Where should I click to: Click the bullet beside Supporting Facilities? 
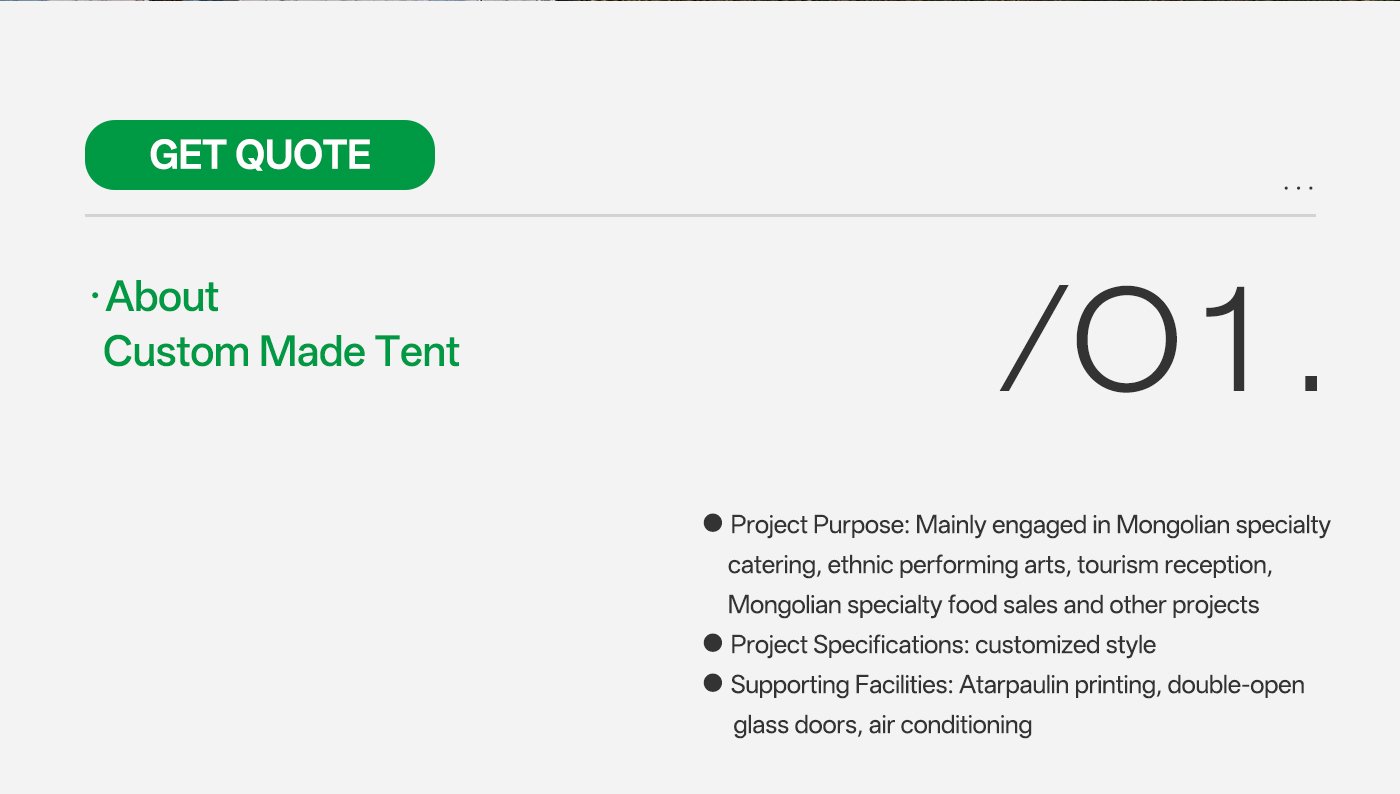click(713, 683)
